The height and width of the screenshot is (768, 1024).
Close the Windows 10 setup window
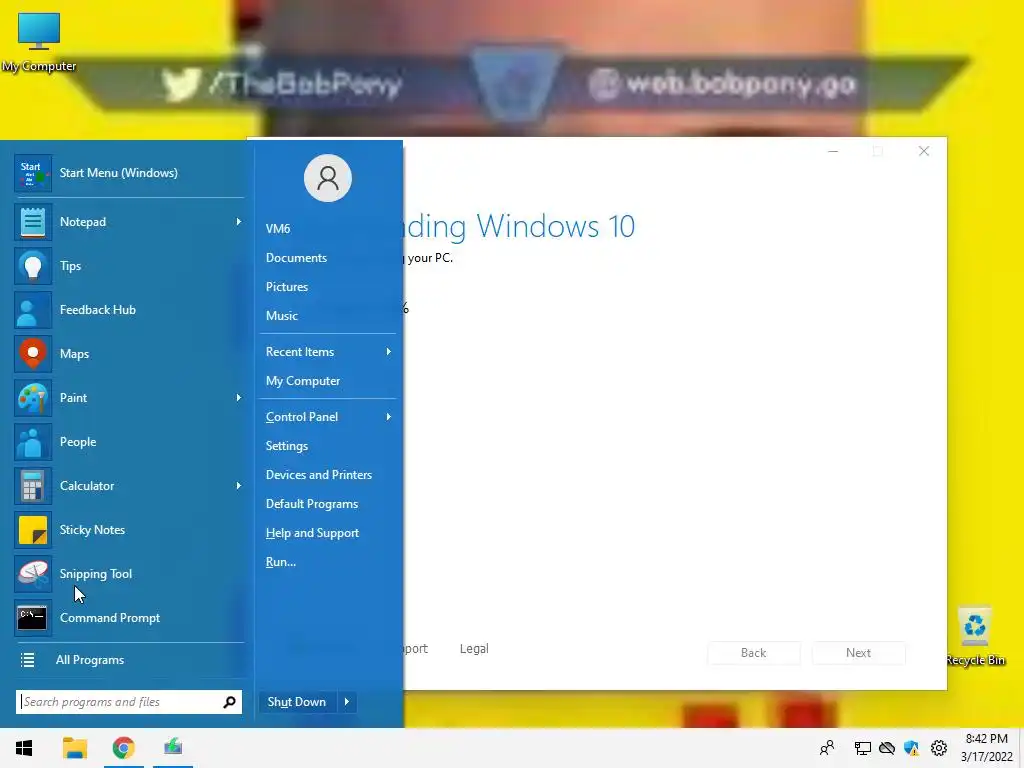[x=923, y=152]
